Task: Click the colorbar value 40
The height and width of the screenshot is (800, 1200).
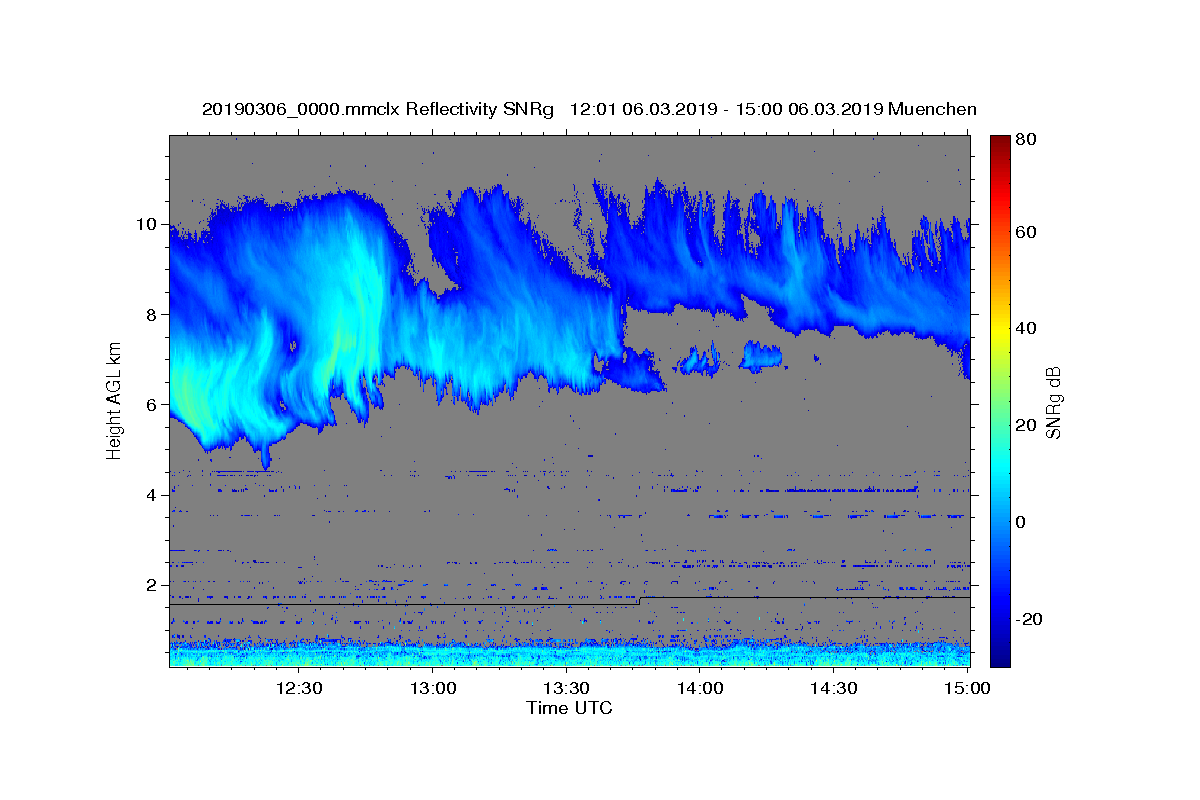Action: pyautogui.click(x=1025, y=328)
